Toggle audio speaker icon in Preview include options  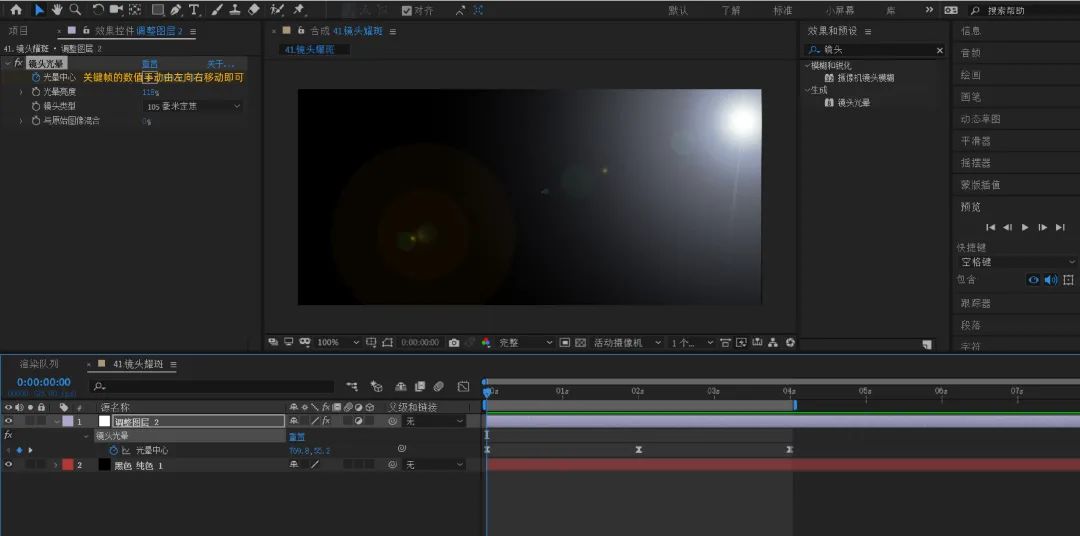coord(1051,280)
